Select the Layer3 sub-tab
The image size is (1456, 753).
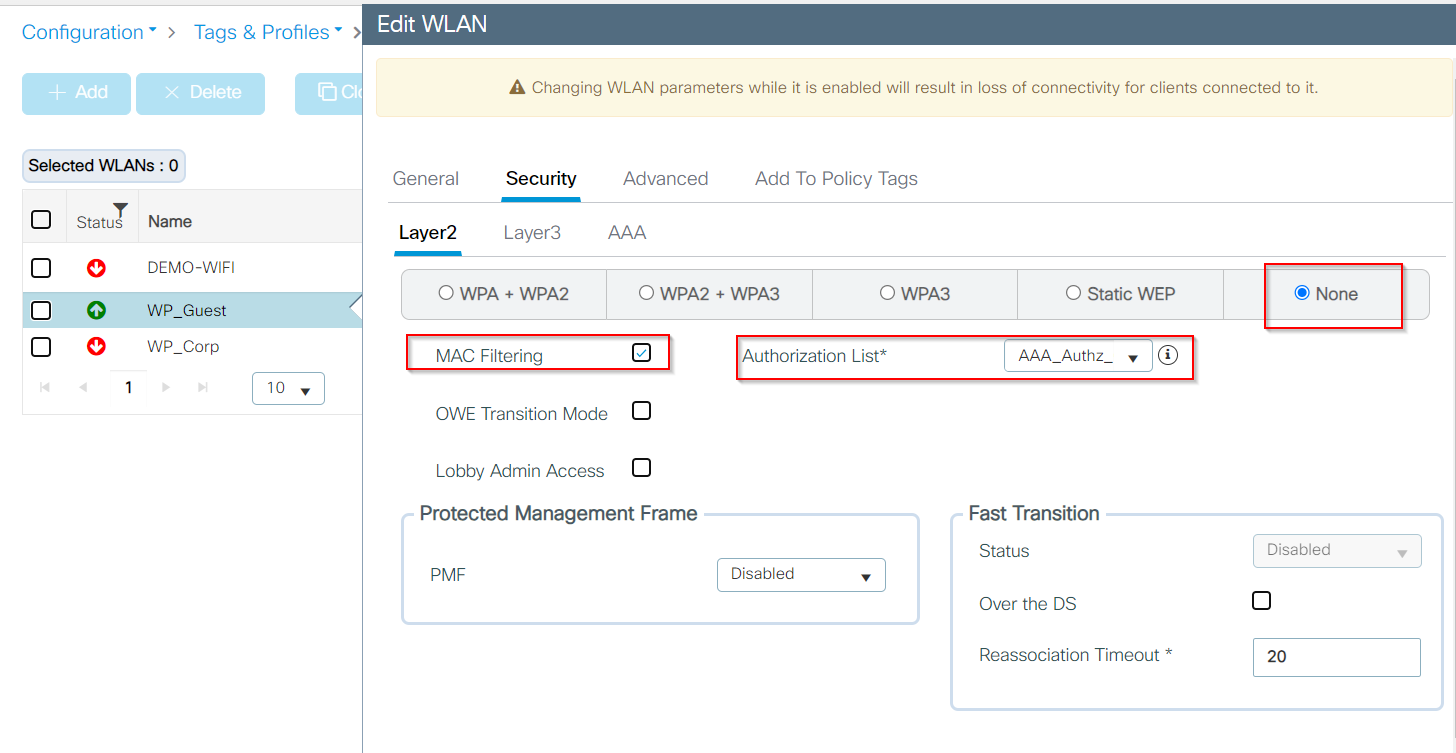532,233
